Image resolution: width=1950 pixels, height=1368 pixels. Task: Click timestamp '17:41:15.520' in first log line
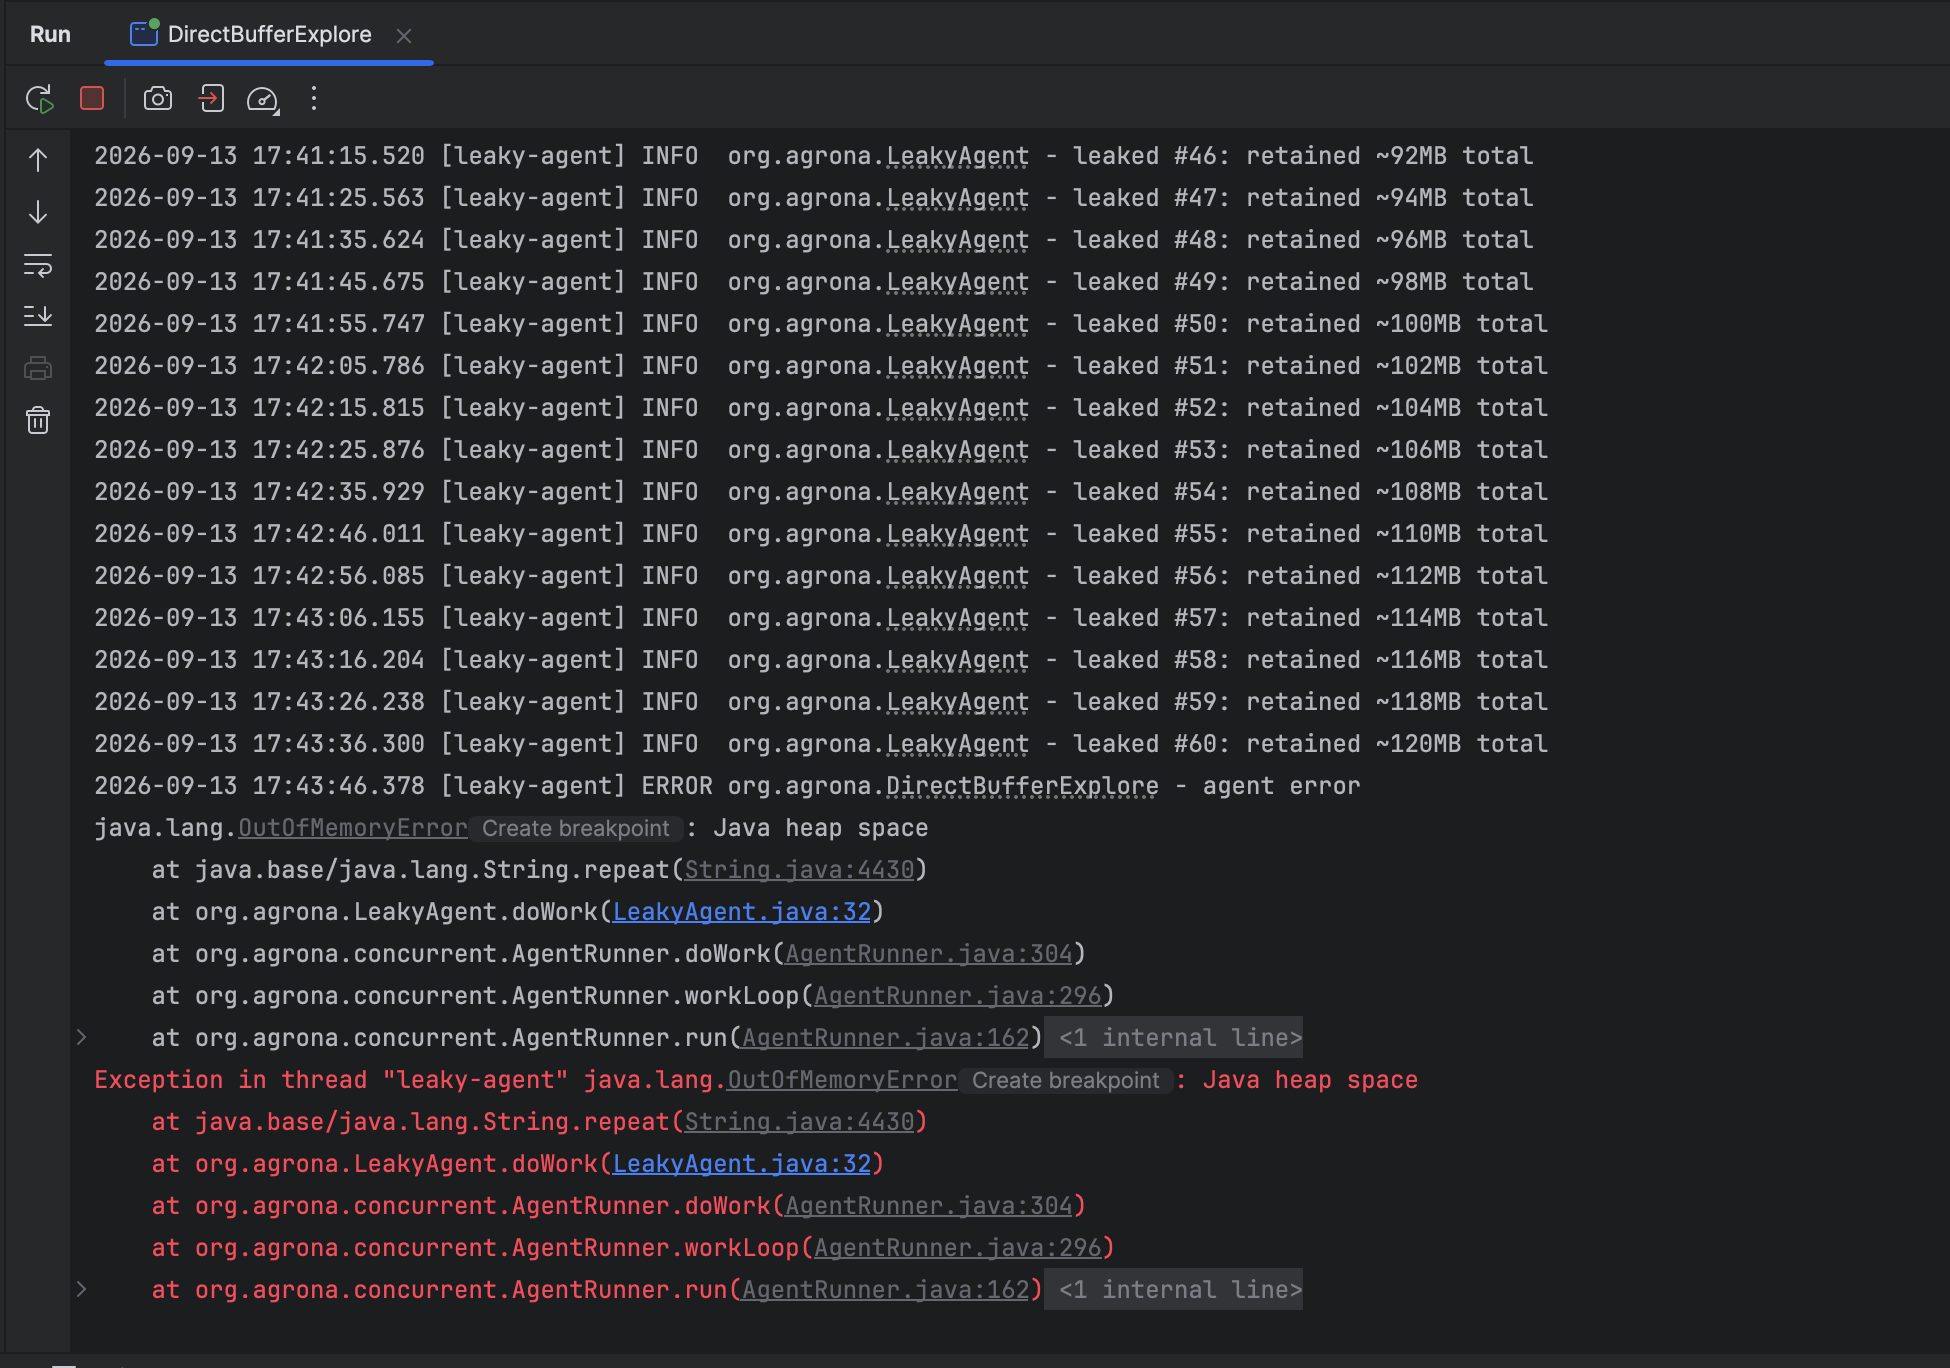338,156
